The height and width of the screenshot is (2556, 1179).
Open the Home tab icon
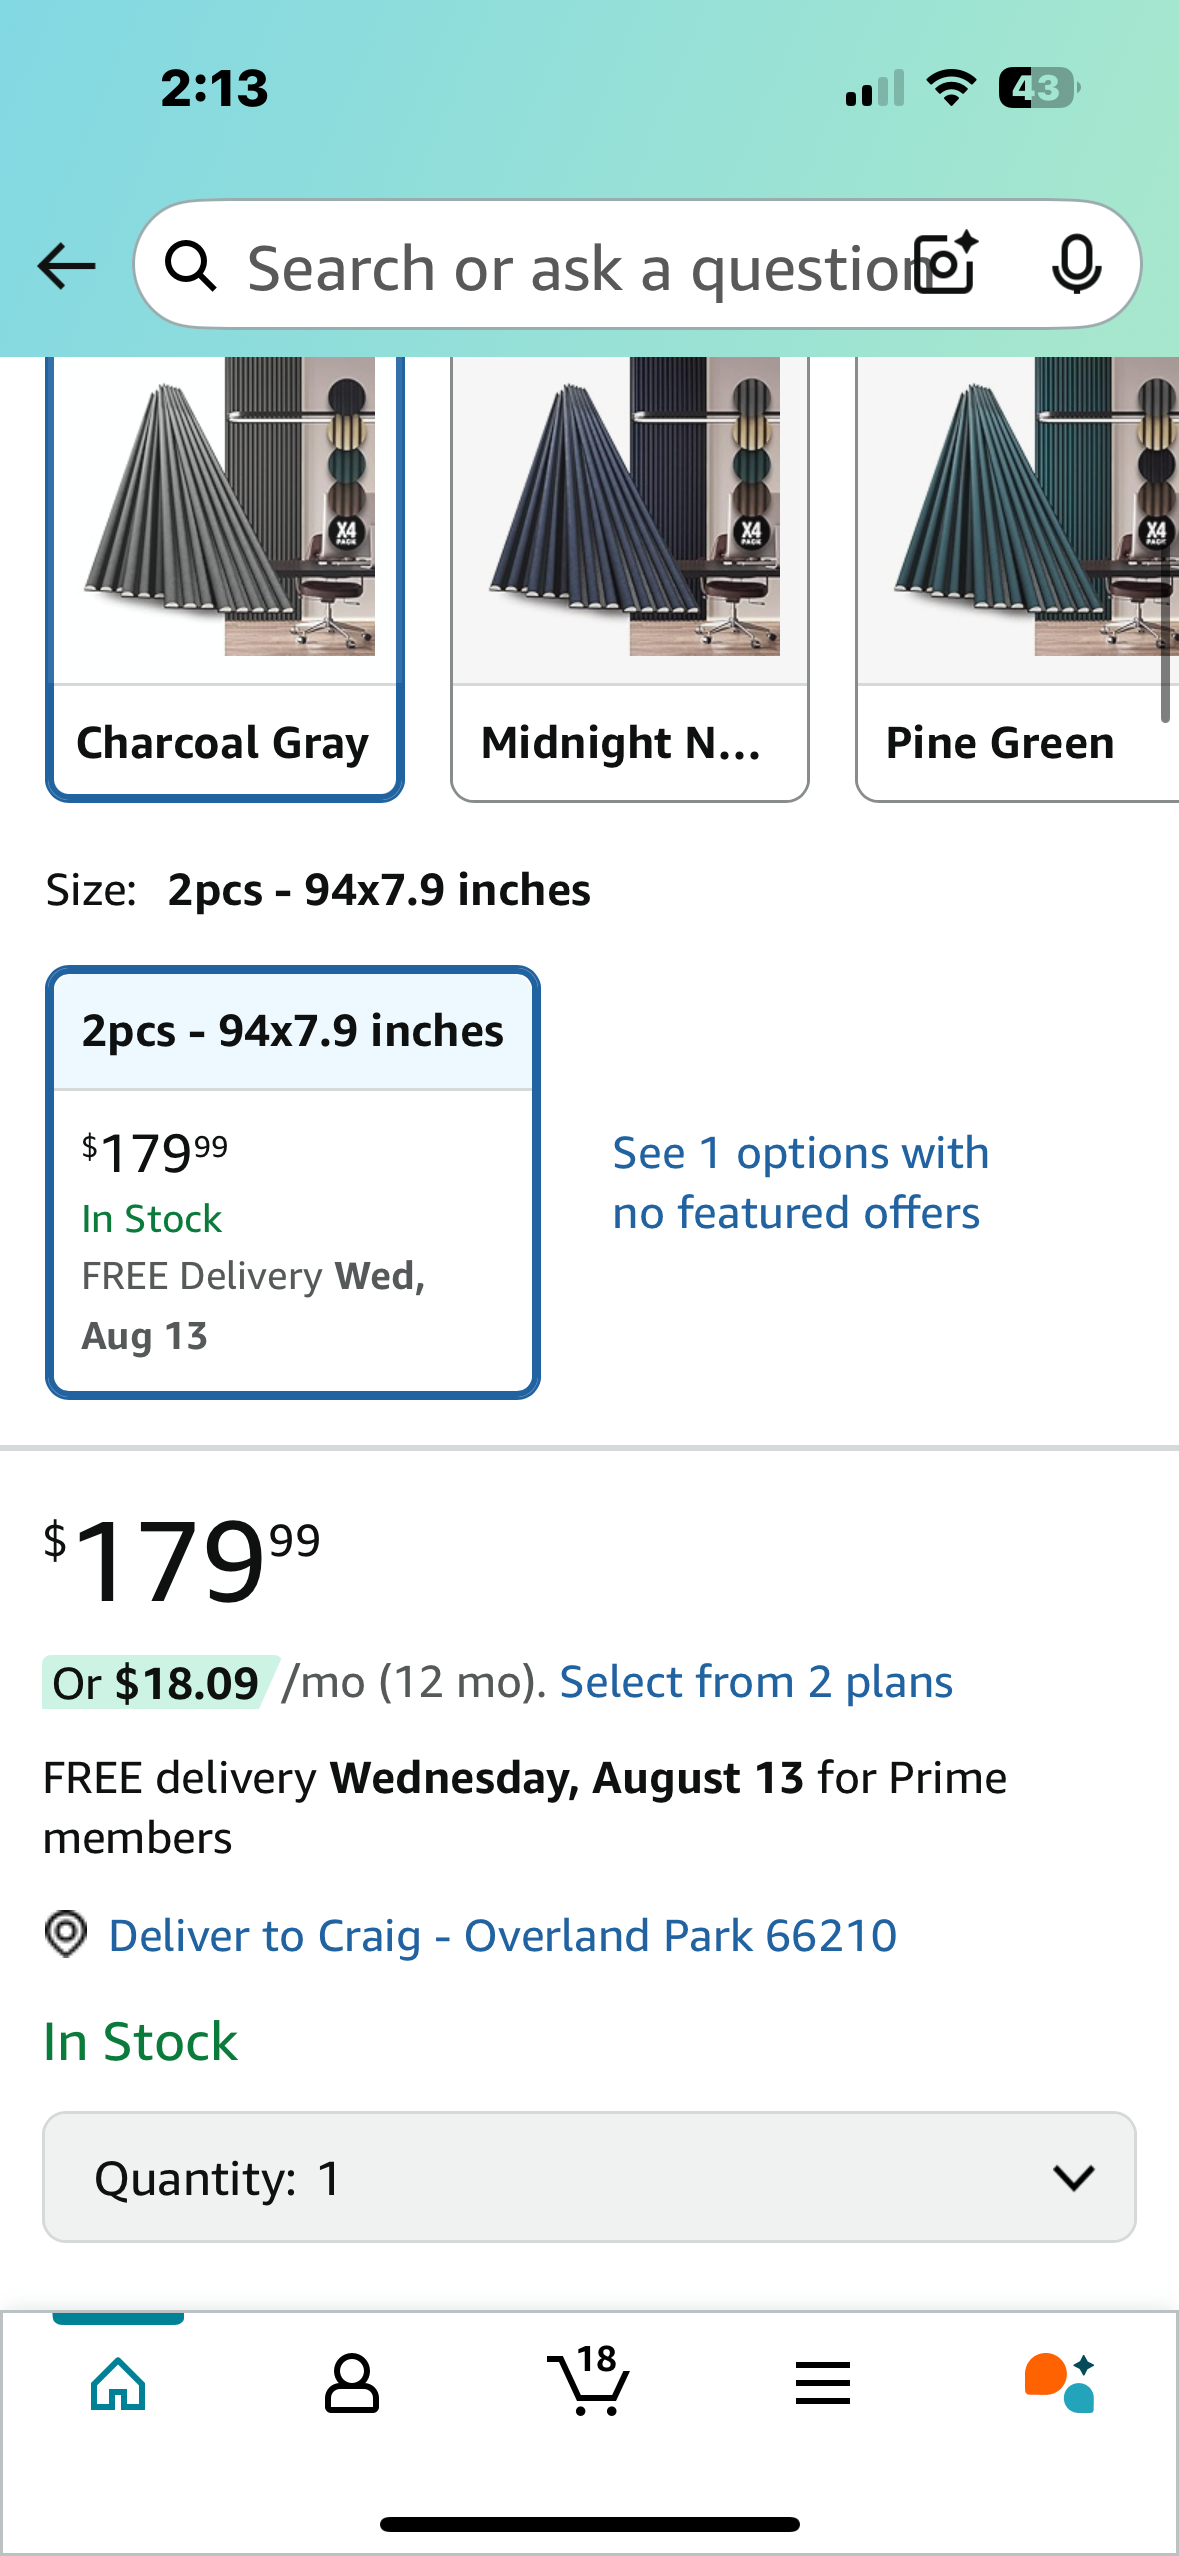tap(118, 2384)
